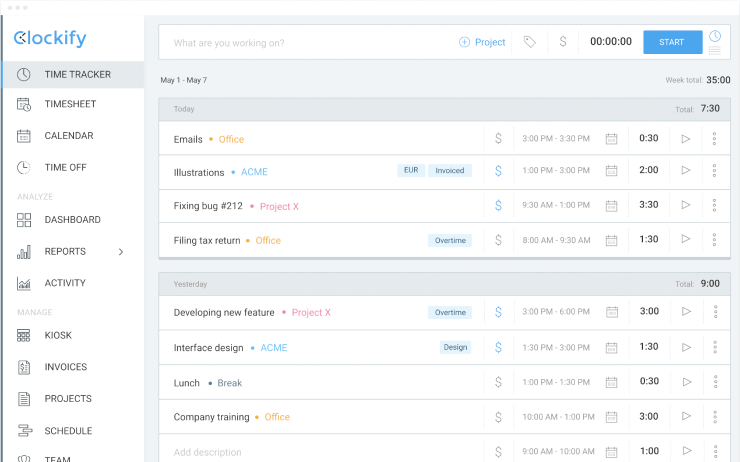Screen dimensions: 740x462
Task: Toggle billable on Illustrations entry
Action: (x=498, y=170)
